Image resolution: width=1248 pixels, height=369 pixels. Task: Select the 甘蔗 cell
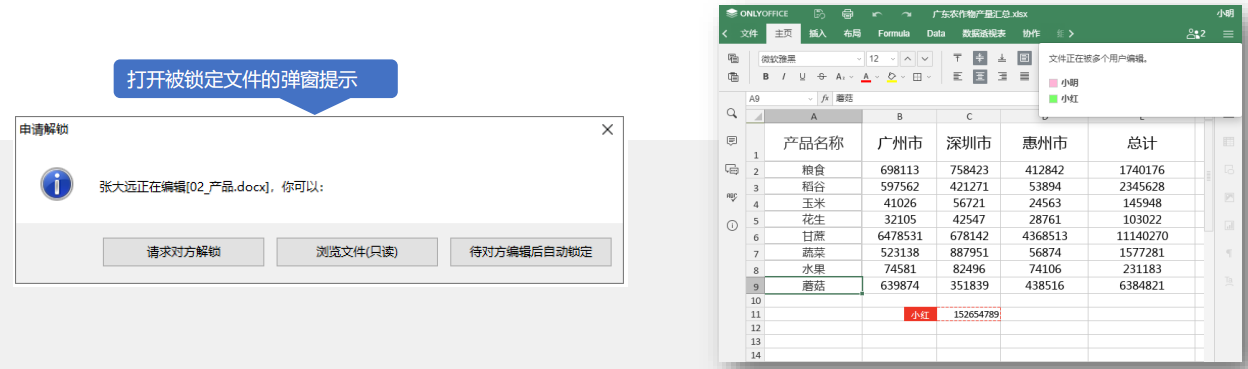814,236
